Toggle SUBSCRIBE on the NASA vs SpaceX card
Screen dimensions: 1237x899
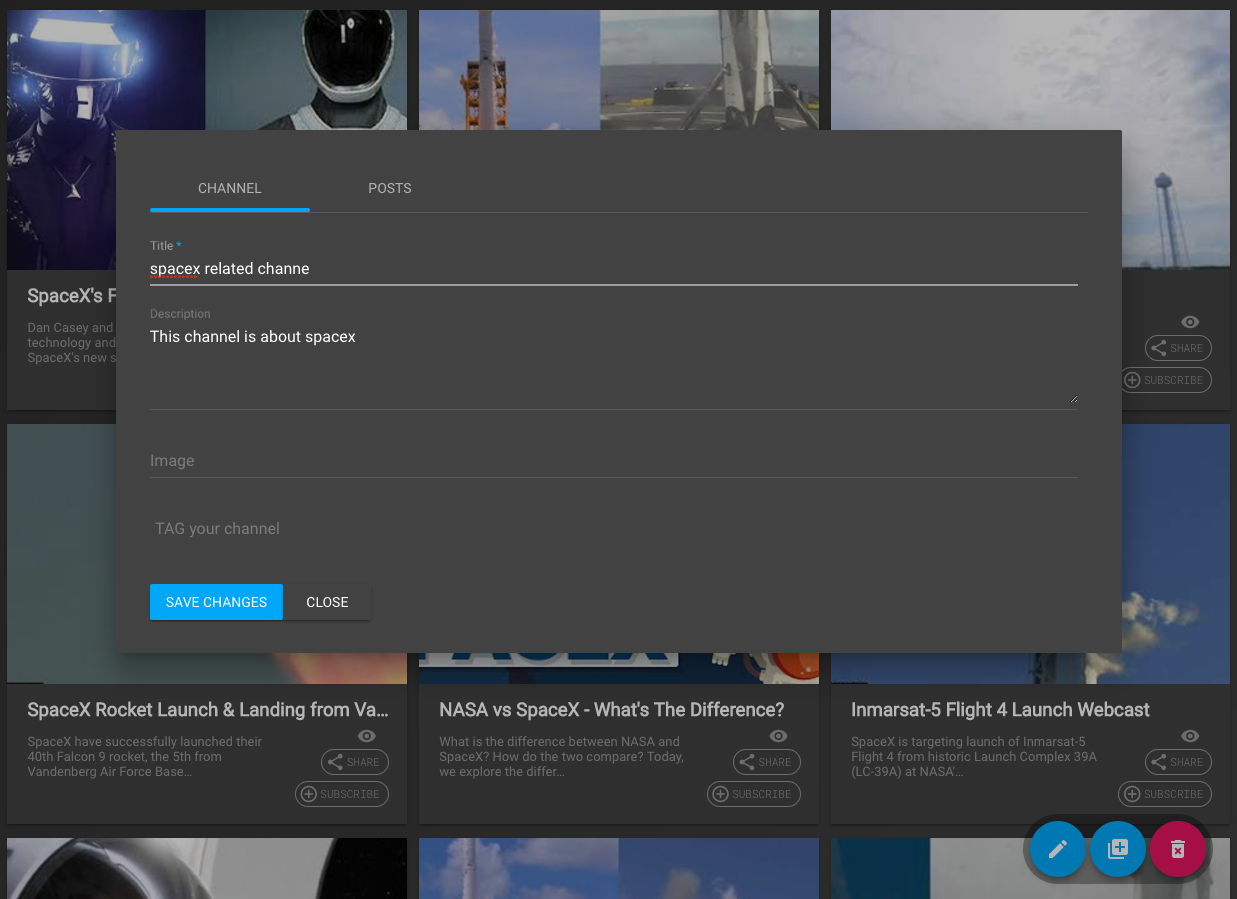tap(753, 794)
